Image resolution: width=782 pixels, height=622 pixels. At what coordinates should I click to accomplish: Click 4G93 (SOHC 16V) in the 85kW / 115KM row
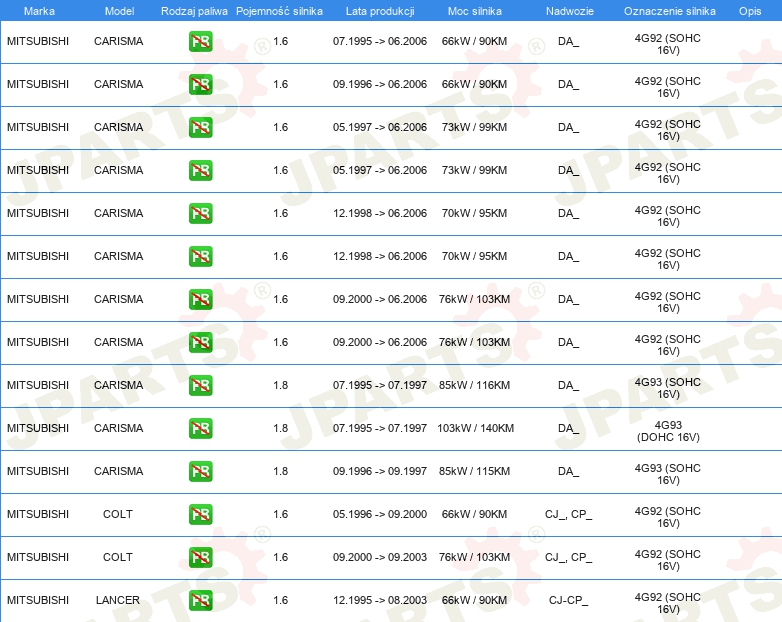(x=668, y=474)
